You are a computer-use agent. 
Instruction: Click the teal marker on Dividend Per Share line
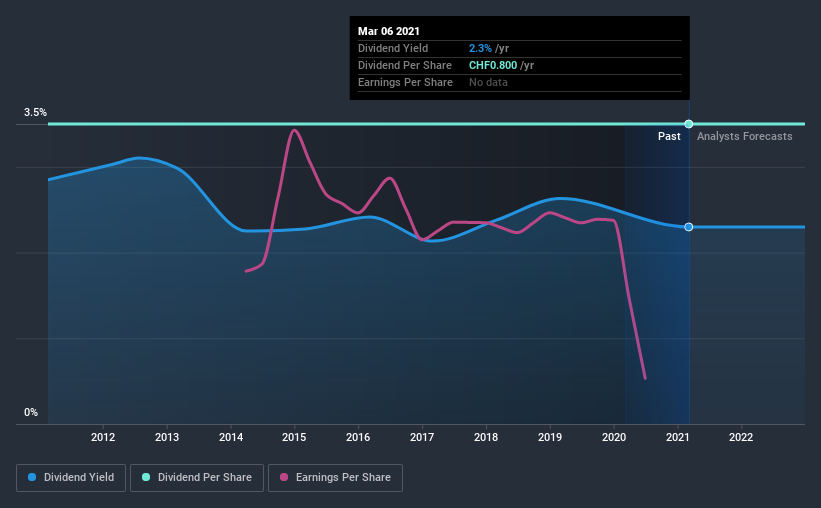click(x=689, y=124)
